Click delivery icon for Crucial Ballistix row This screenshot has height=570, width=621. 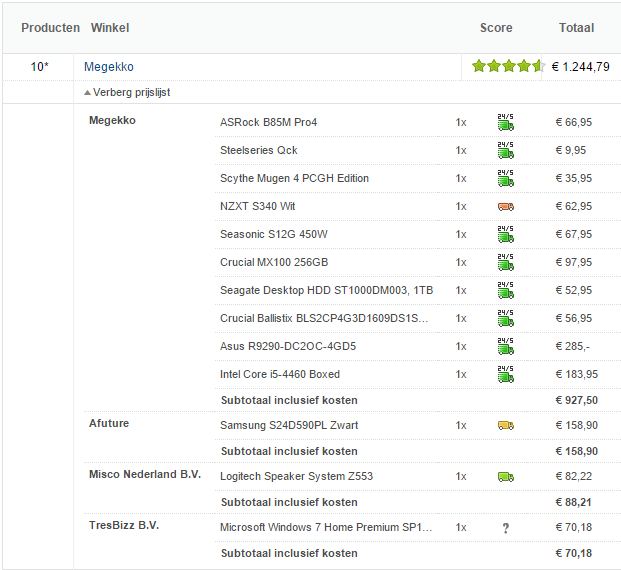(506, 318)
